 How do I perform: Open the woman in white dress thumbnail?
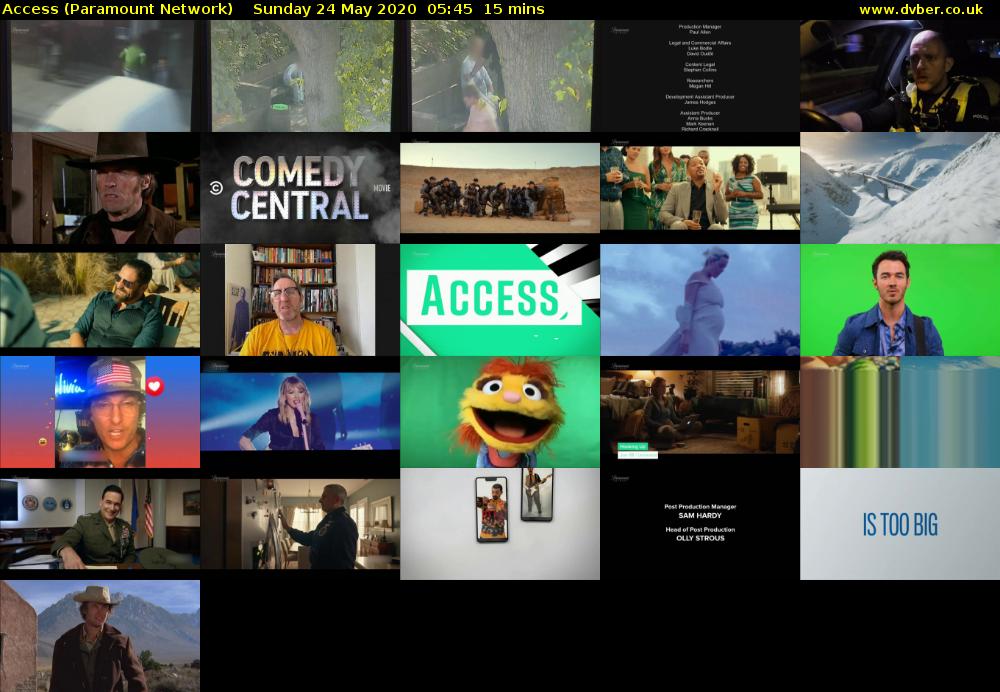click(x=700, y=300)
